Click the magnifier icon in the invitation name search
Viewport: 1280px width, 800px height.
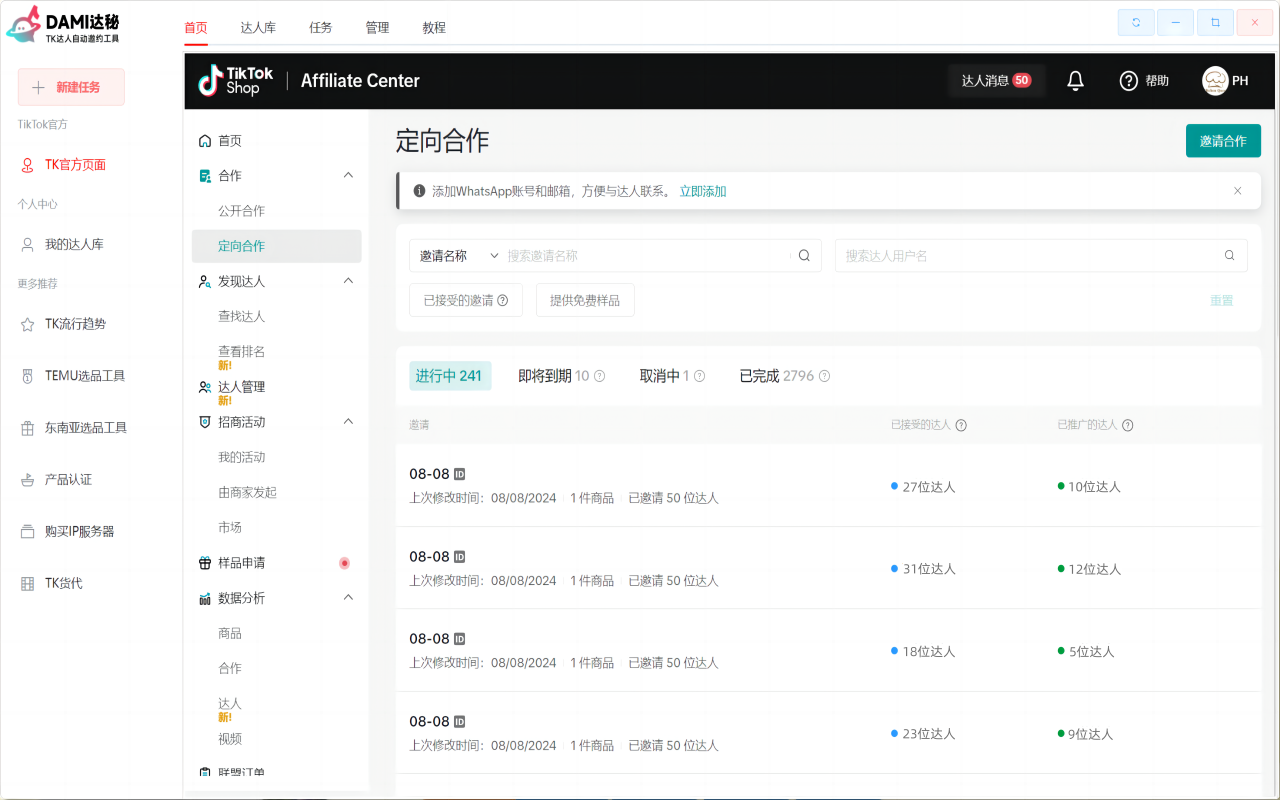coord(803,255)
